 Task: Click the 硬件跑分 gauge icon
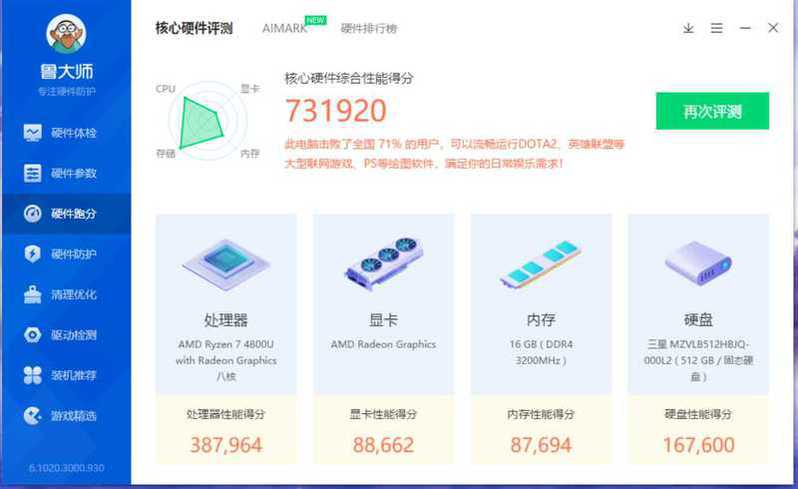click(33, 213)
